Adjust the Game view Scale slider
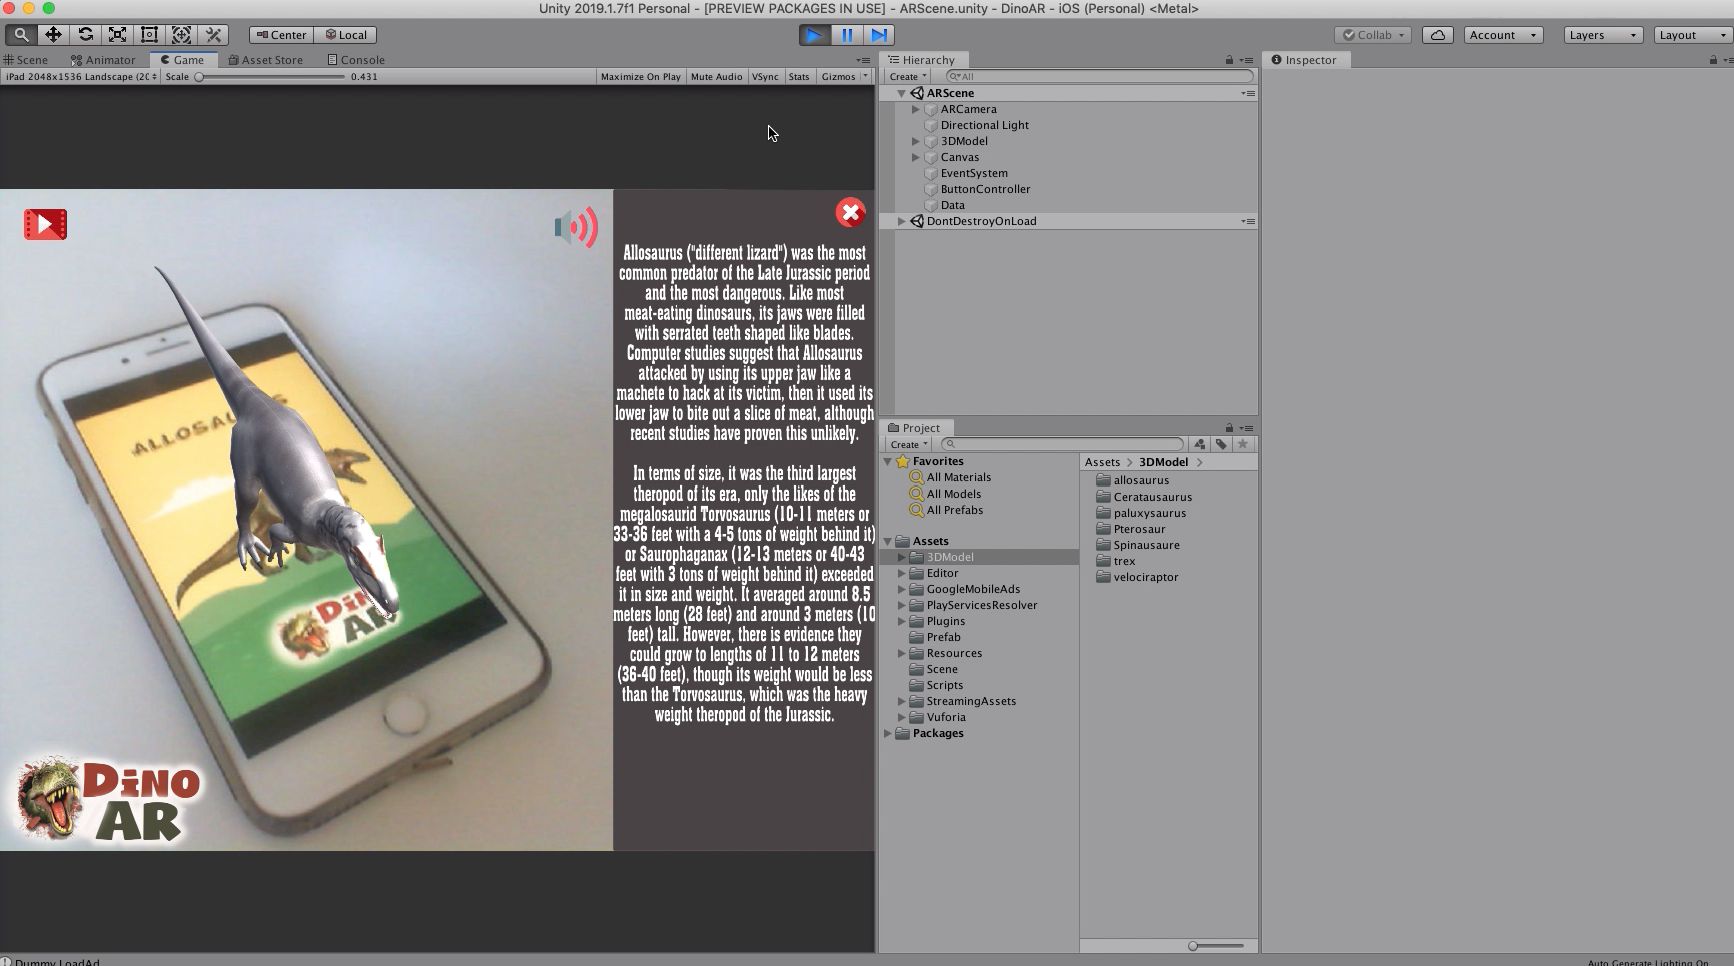 pos(200,77)
